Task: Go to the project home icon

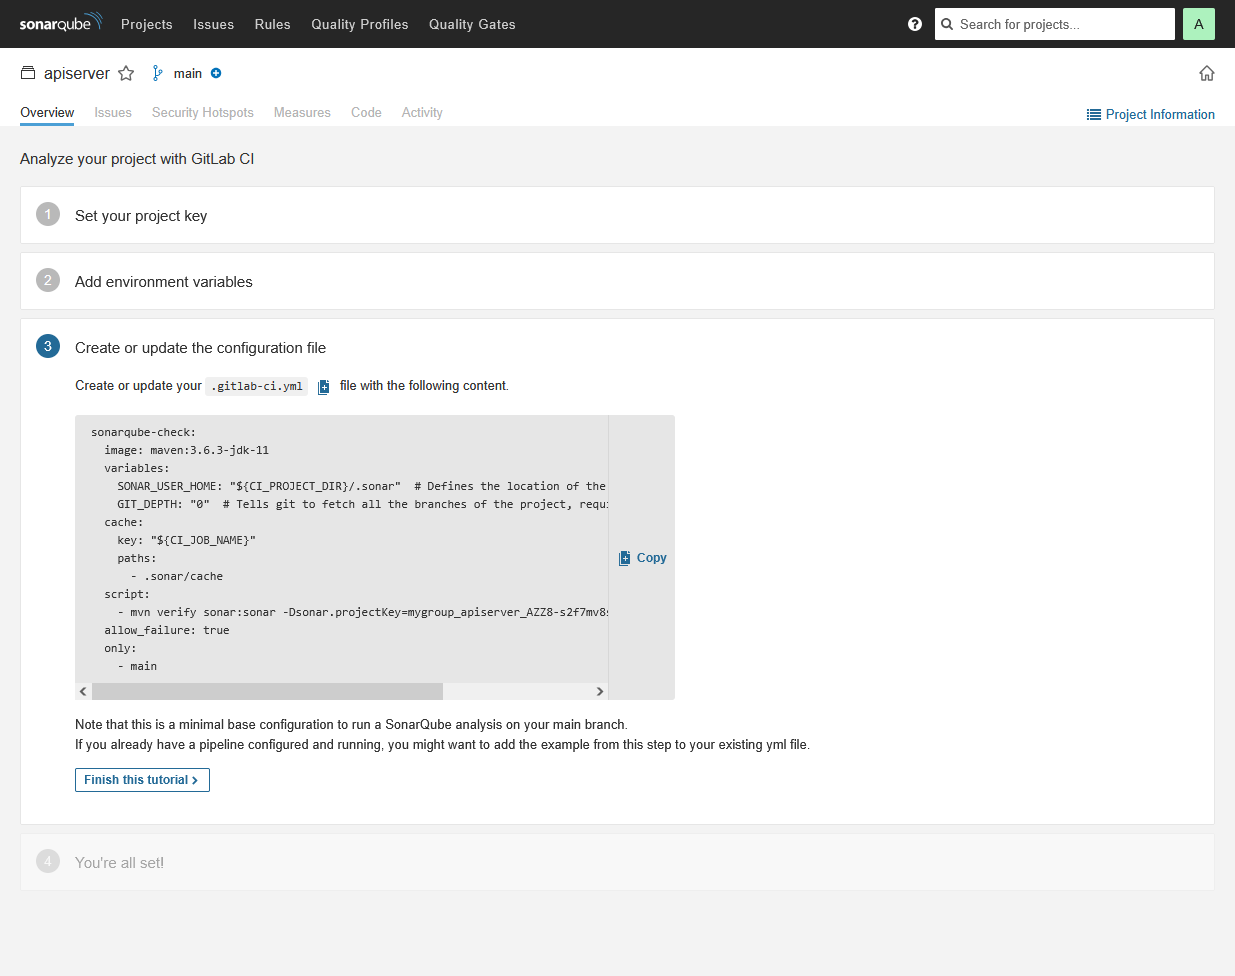Action: [1207, 73]
